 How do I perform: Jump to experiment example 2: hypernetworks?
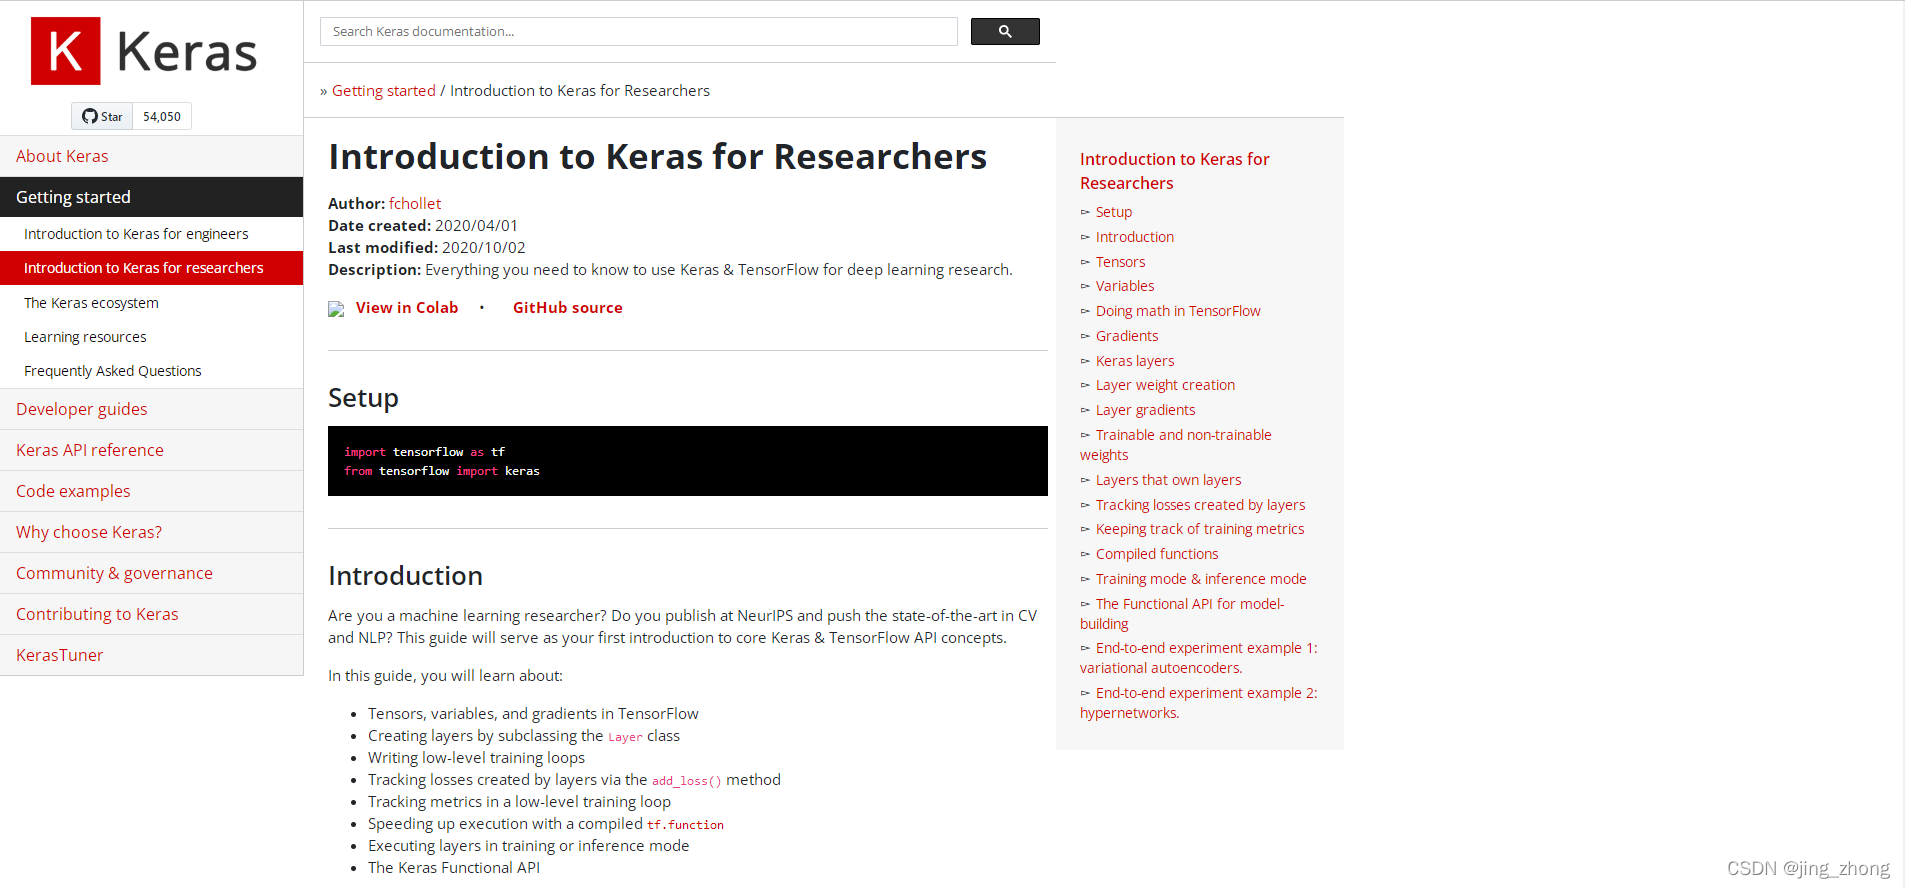point(1199,703)
